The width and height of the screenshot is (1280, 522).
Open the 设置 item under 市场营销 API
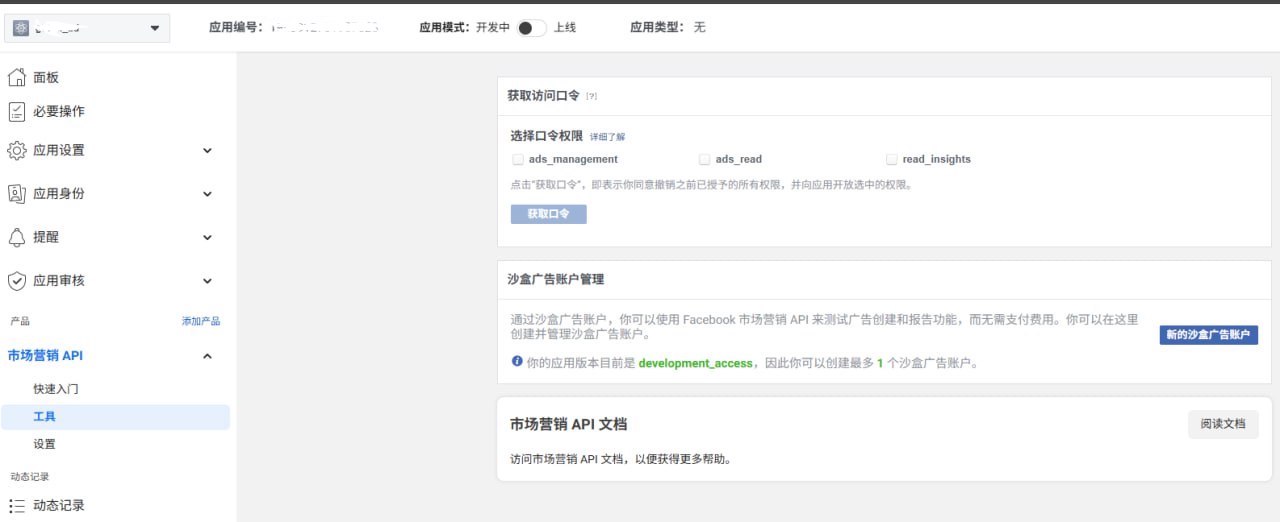point(45,444)
